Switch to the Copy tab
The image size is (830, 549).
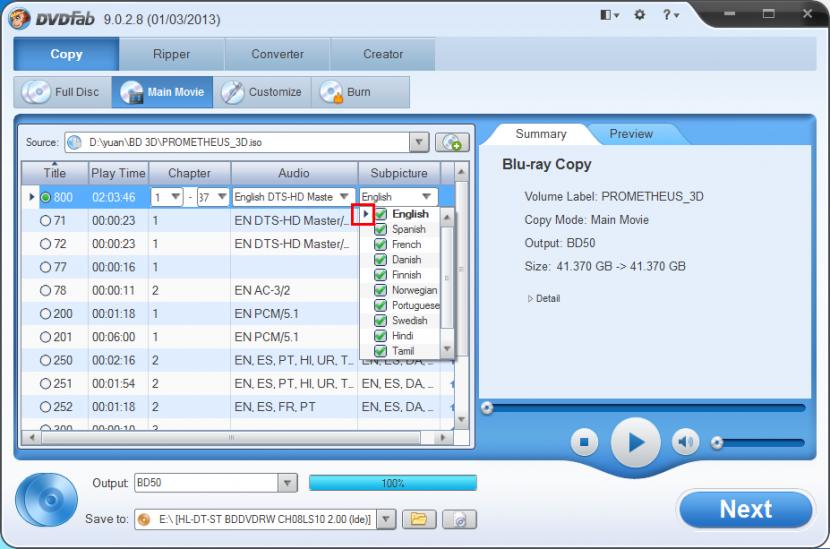66,54
